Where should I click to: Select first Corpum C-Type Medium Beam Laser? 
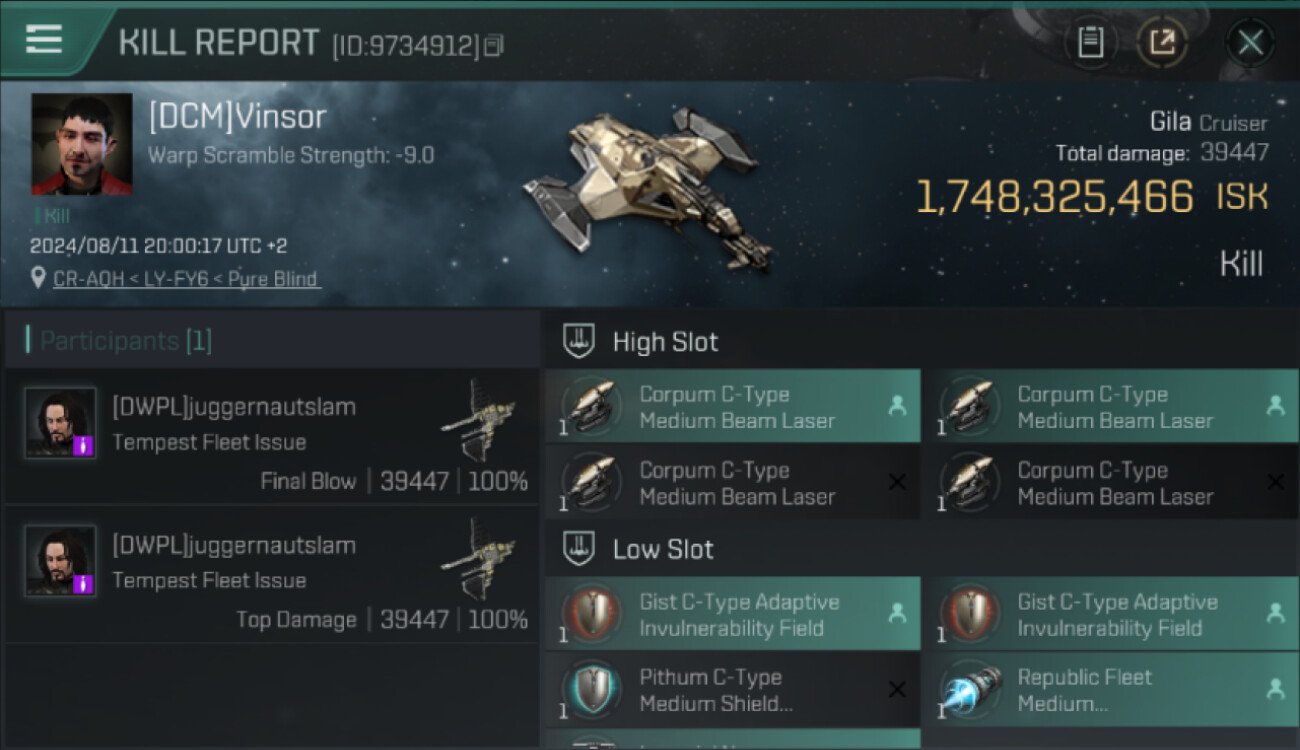[x=732, y=407]
